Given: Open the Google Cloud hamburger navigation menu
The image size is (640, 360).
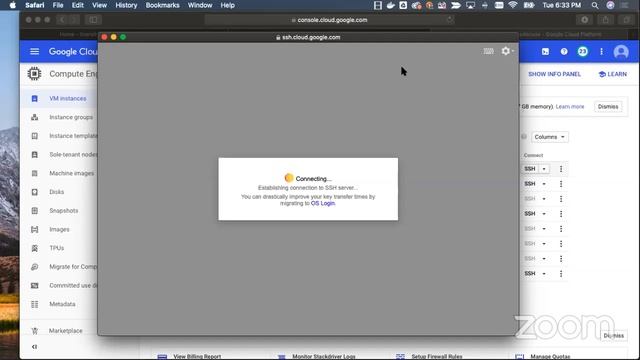Looking at the screenshot, I should pyautogui.click(x=35, y=51).
